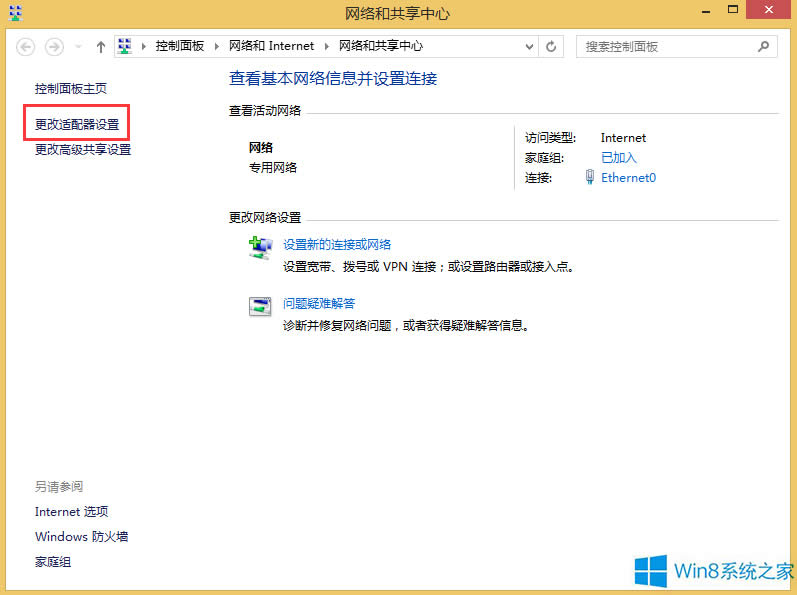Go up one level with the Up arrow

coord(101,47)
